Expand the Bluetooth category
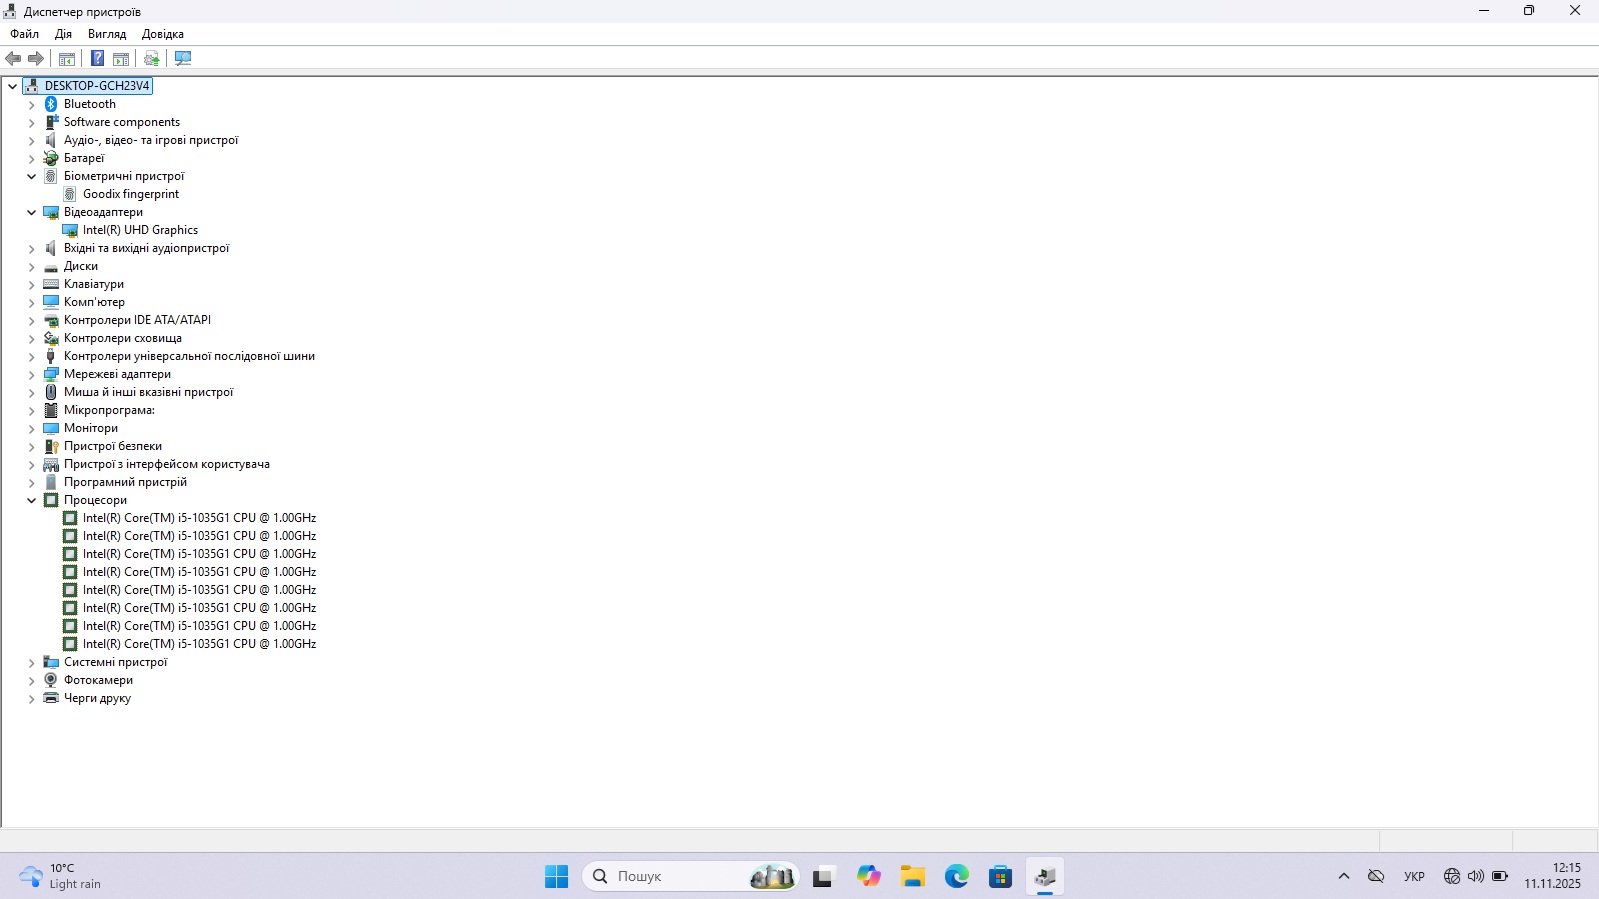The width and height of the screenshot is (1599, 899). pyautogui.click(x=31, y=104)
